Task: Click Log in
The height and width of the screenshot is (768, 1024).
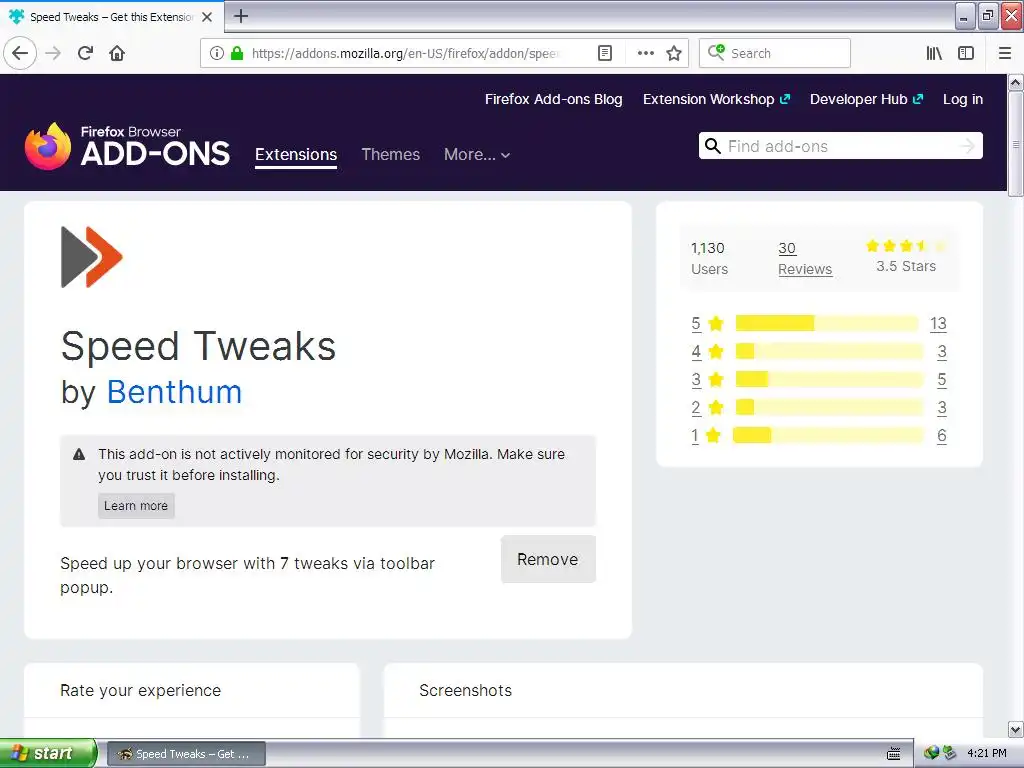Action: coord(963,99)
